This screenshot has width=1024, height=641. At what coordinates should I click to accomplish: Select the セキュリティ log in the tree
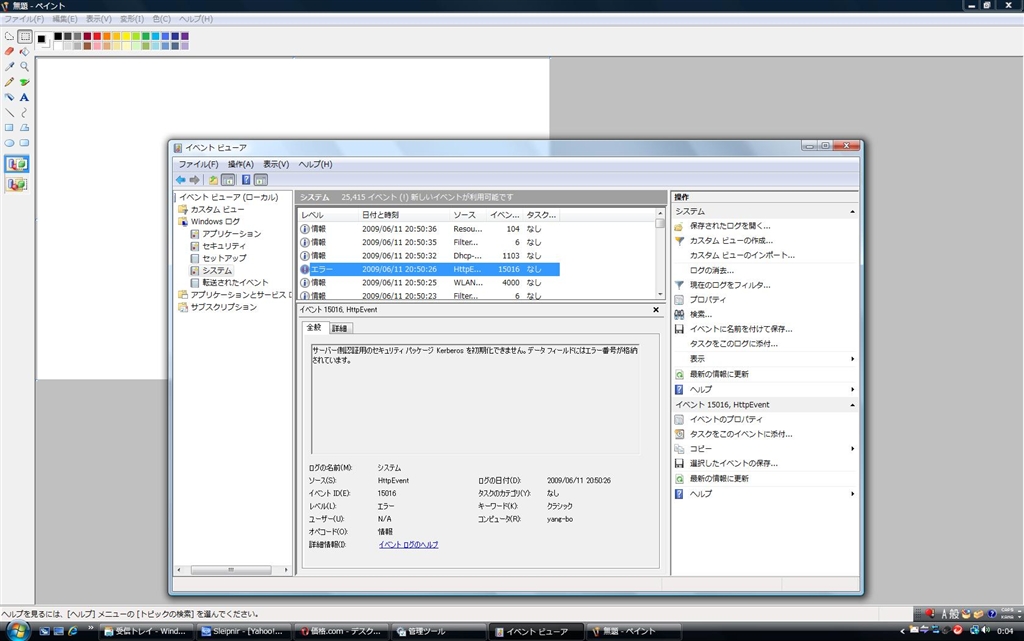[223, 246]
